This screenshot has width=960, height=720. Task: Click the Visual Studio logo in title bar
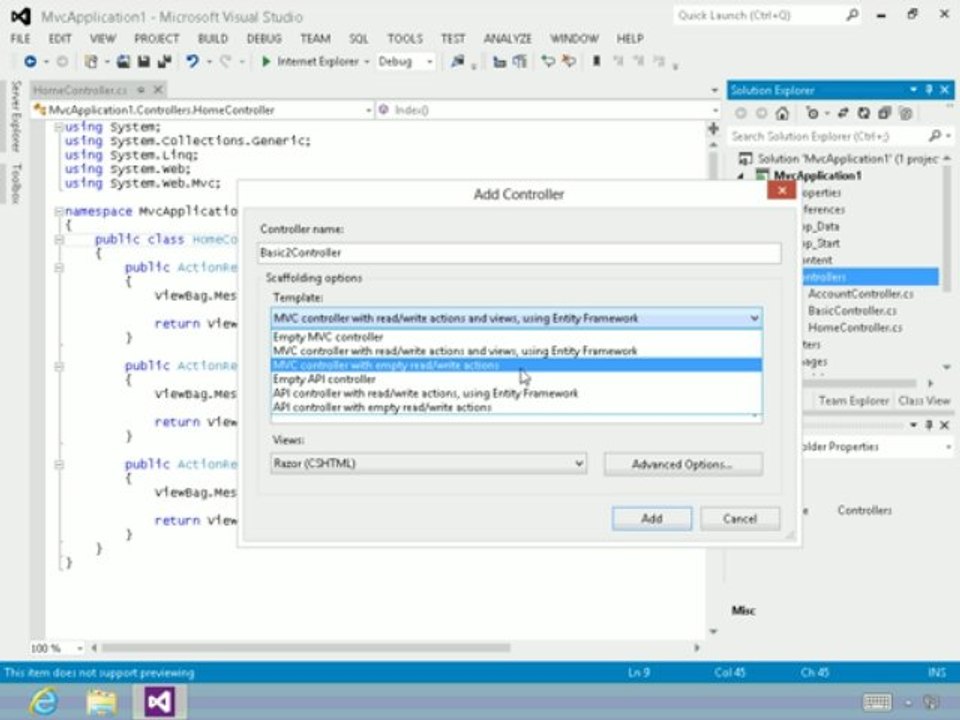[x=21, y=17]
